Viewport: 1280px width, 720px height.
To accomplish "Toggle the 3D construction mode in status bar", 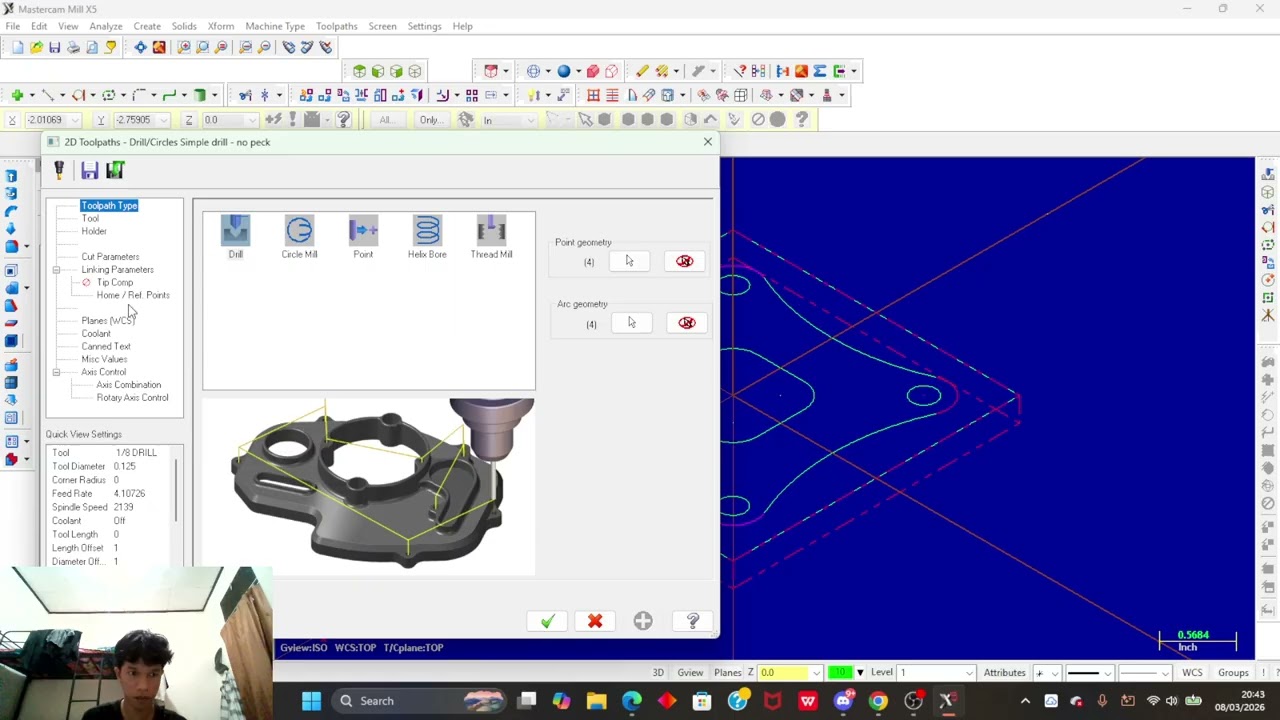I will 658,673.
